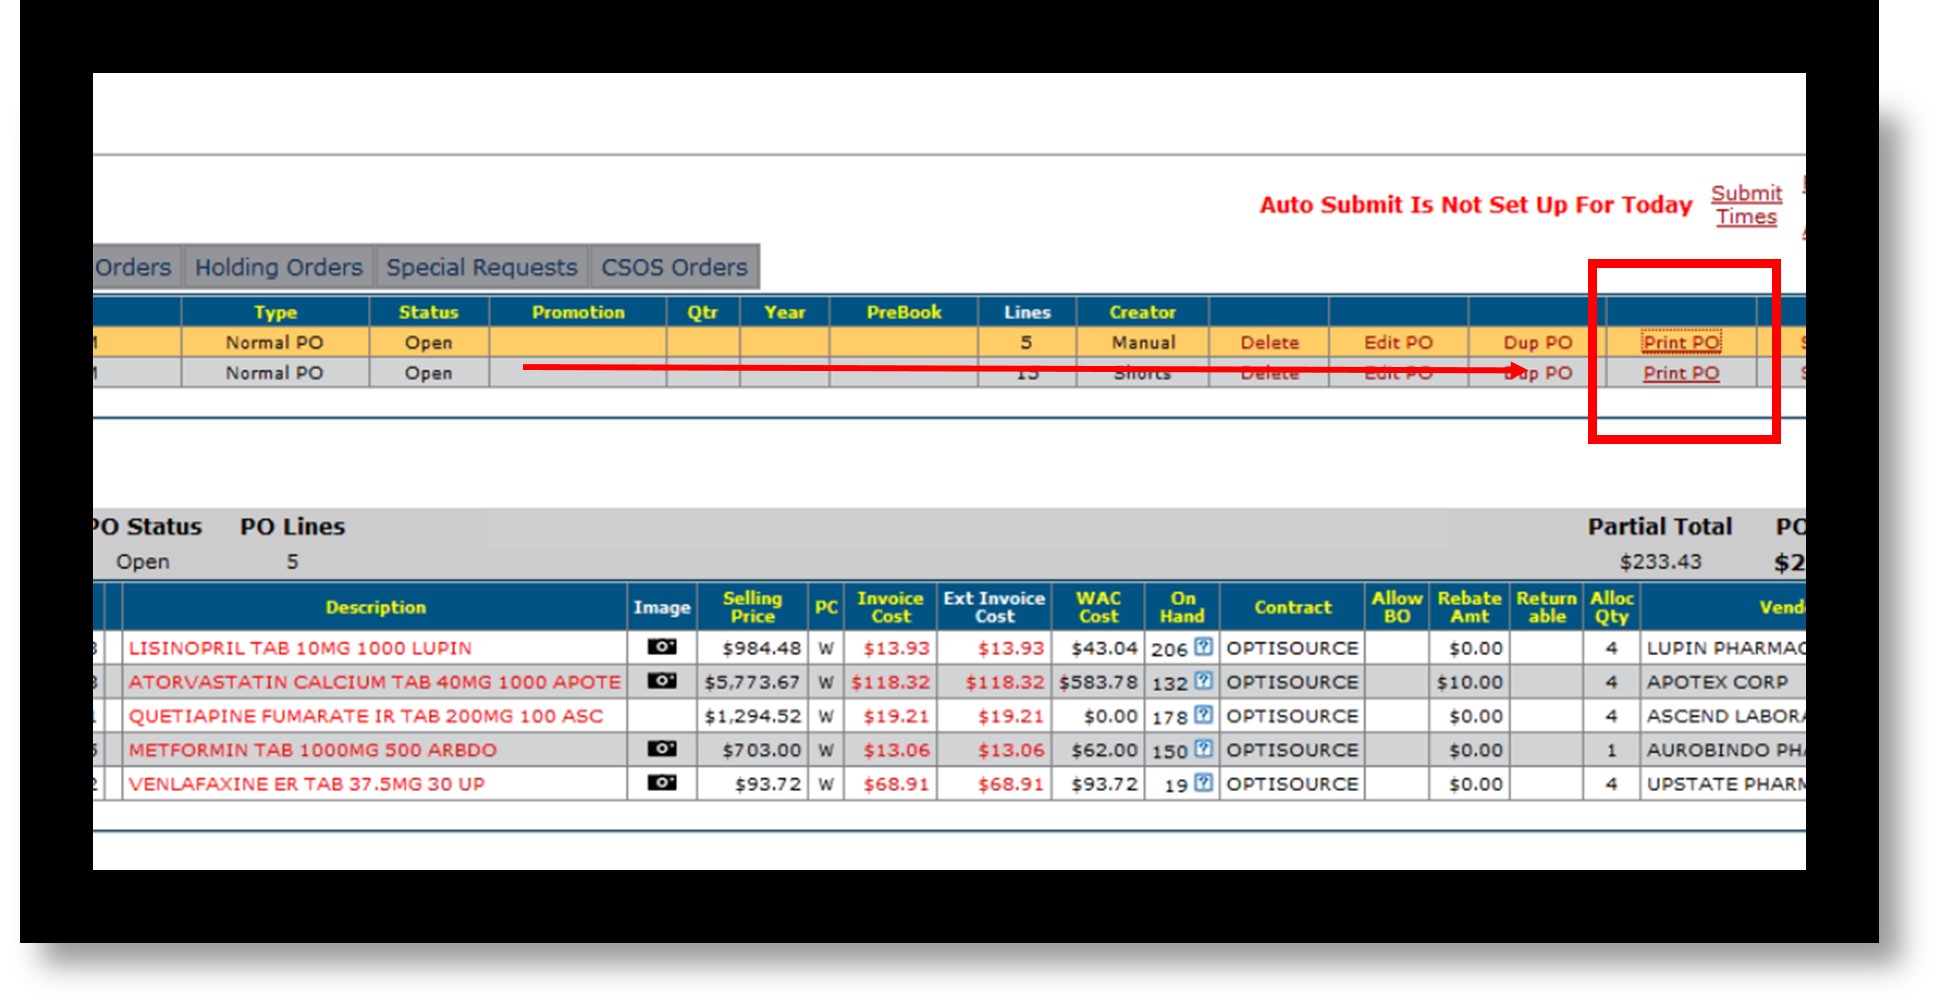Screen dimensions: 1943x1007
Task: Duplicate the Manual PO with Dup PO
Action: tap(1537, 342)
